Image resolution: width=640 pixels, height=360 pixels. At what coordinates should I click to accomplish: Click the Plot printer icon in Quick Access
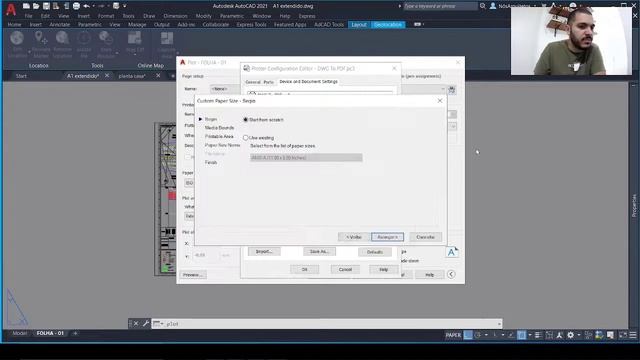pos(76,6)
